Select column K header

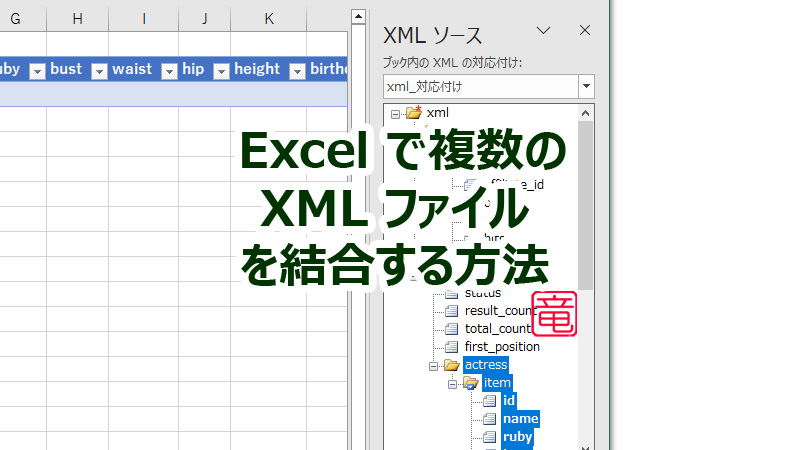[x=268, y=19]
